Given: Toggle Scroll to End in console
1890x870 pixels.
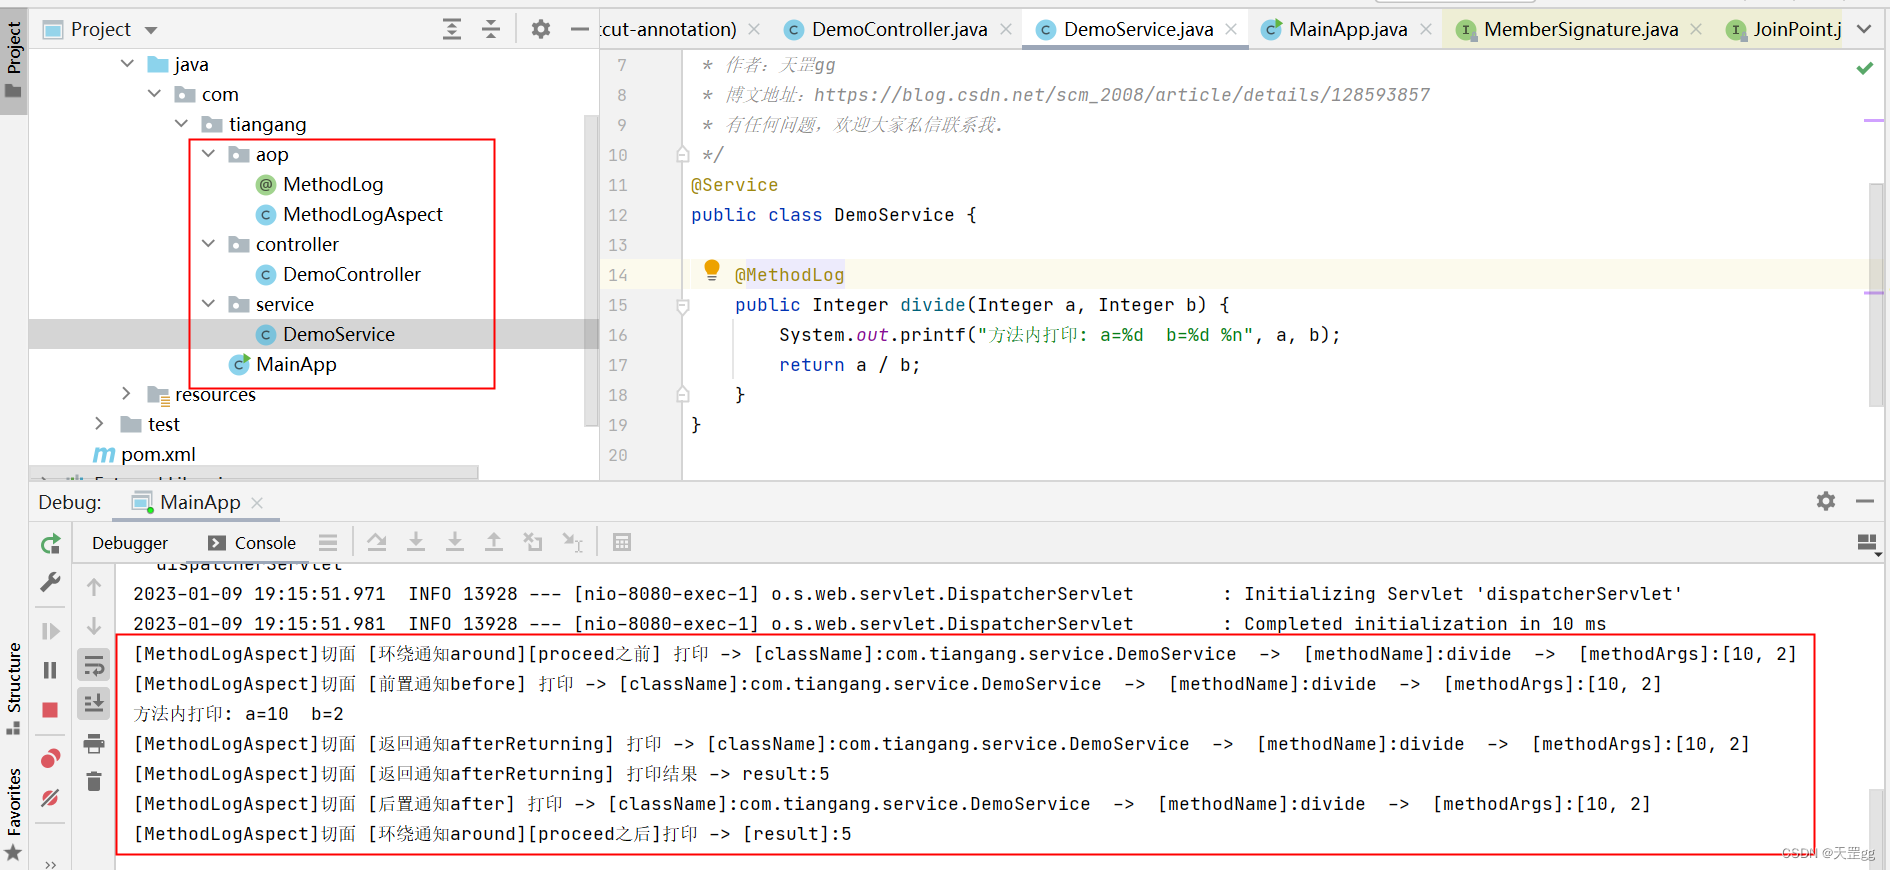Looking at the screenshot, I should (94, 704).
